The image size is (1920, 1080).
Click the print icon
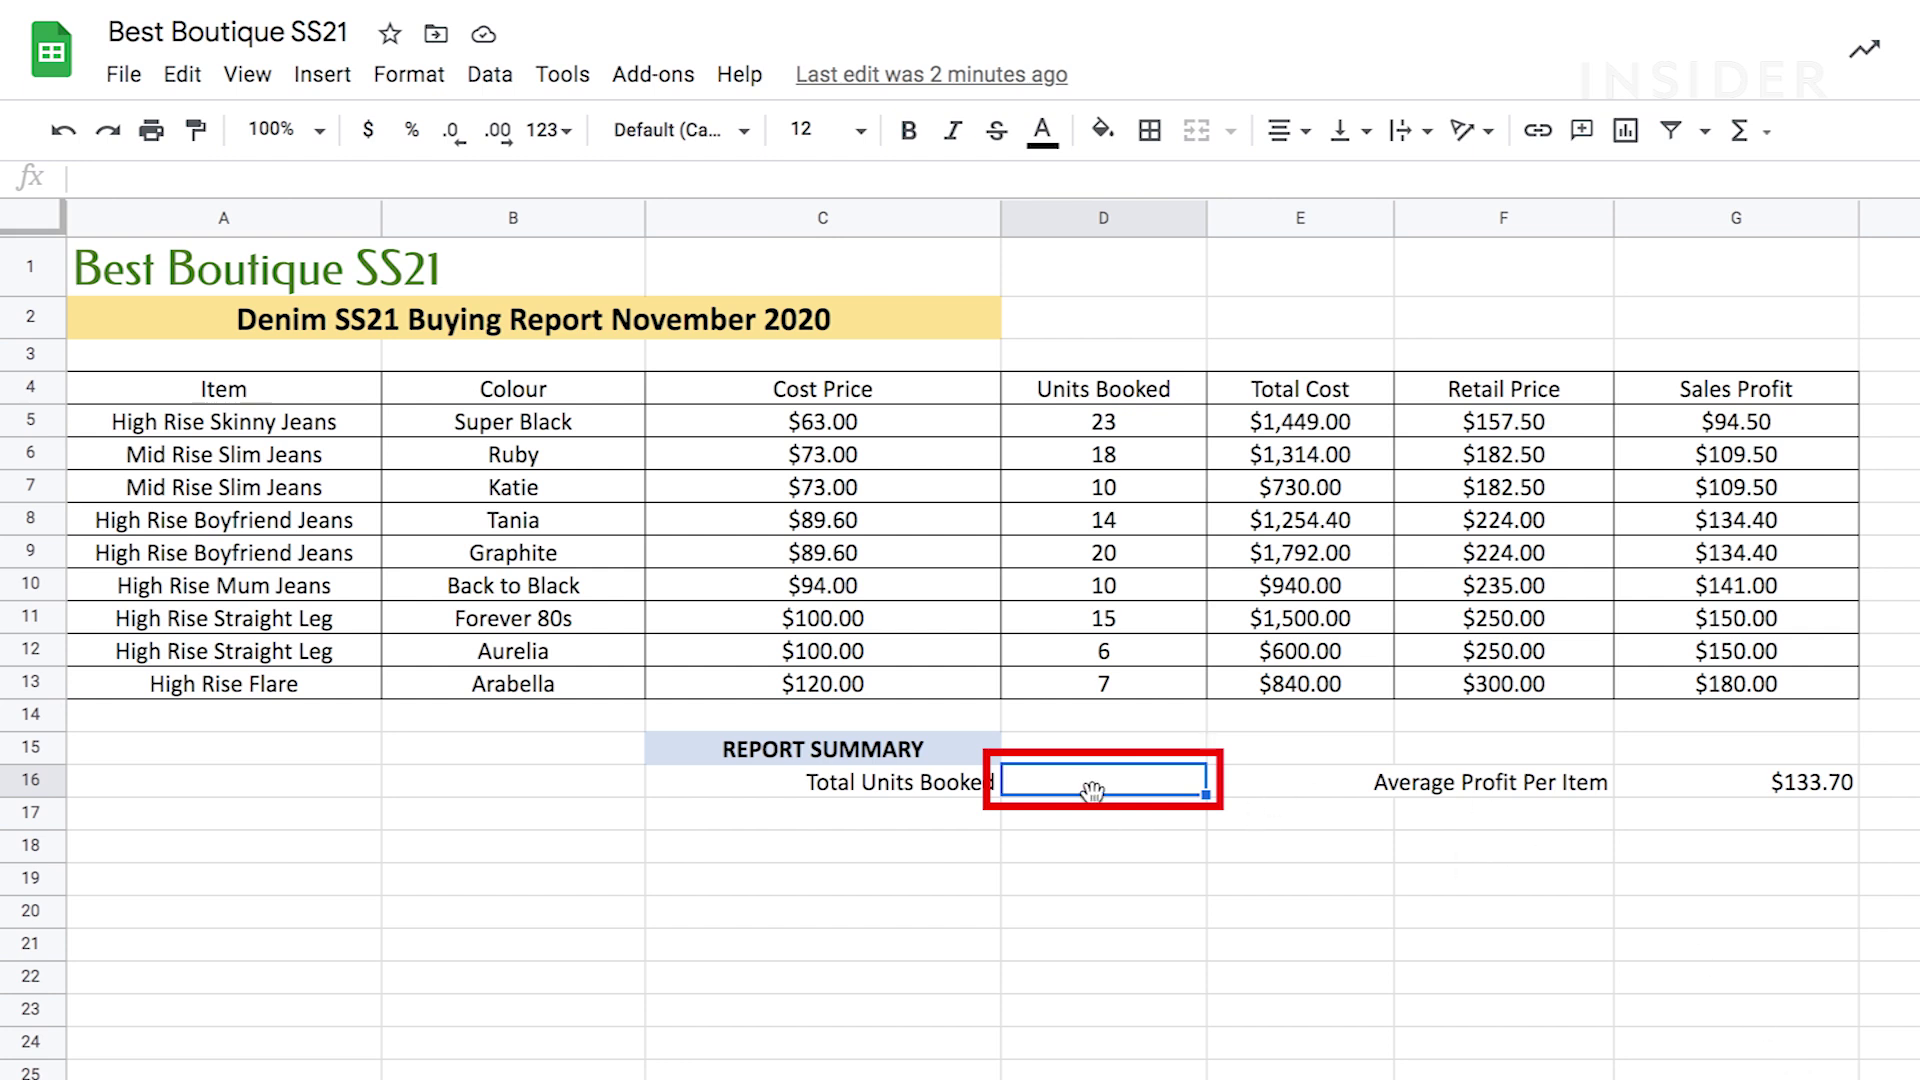[x=151, y=131]
